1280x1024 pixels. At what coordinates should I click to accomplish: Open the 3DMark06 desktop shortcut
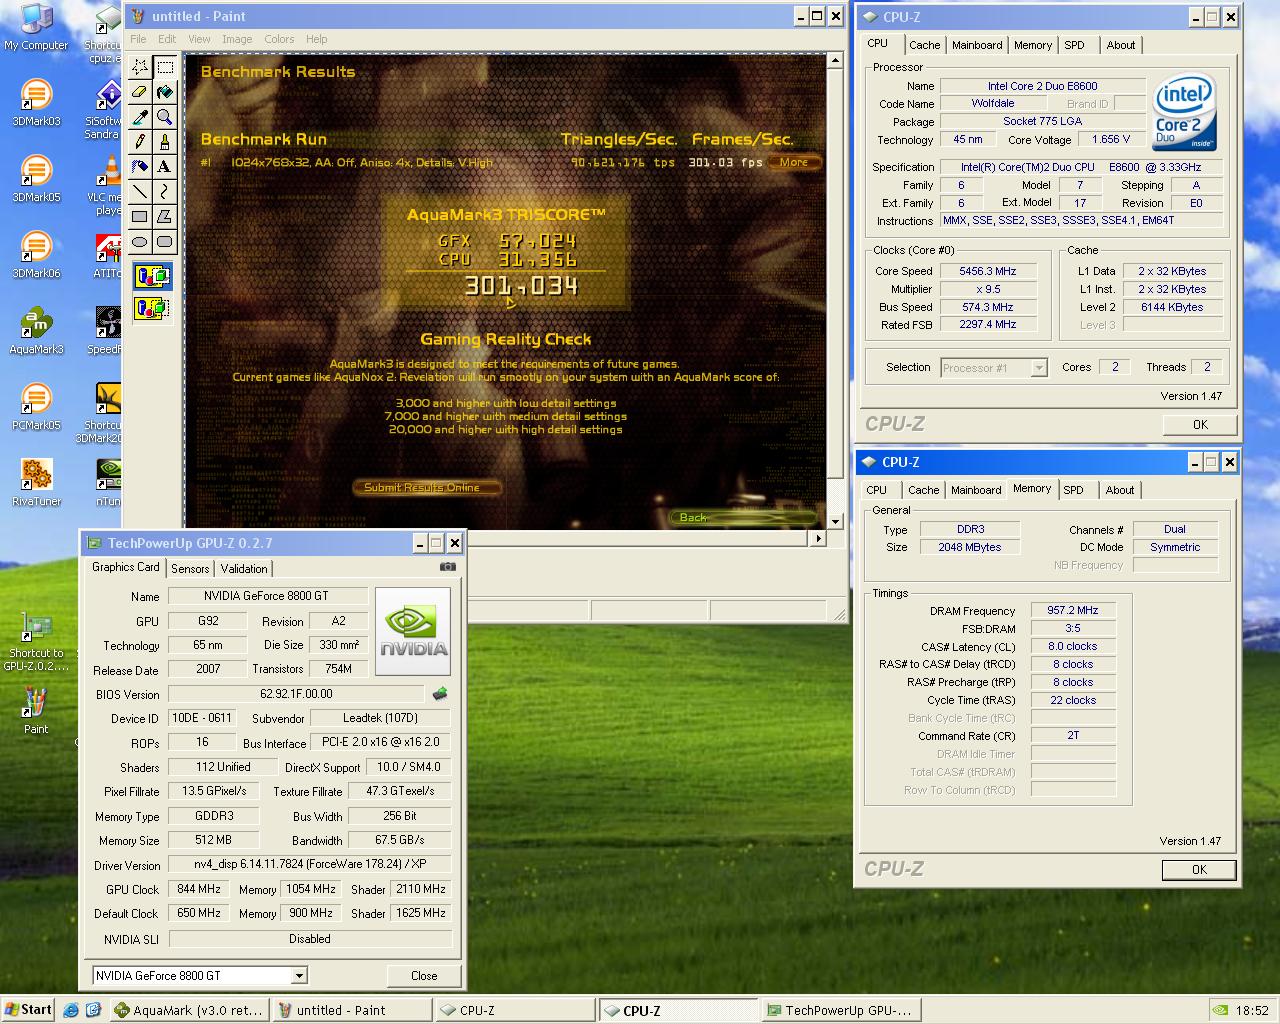point(36,255)
